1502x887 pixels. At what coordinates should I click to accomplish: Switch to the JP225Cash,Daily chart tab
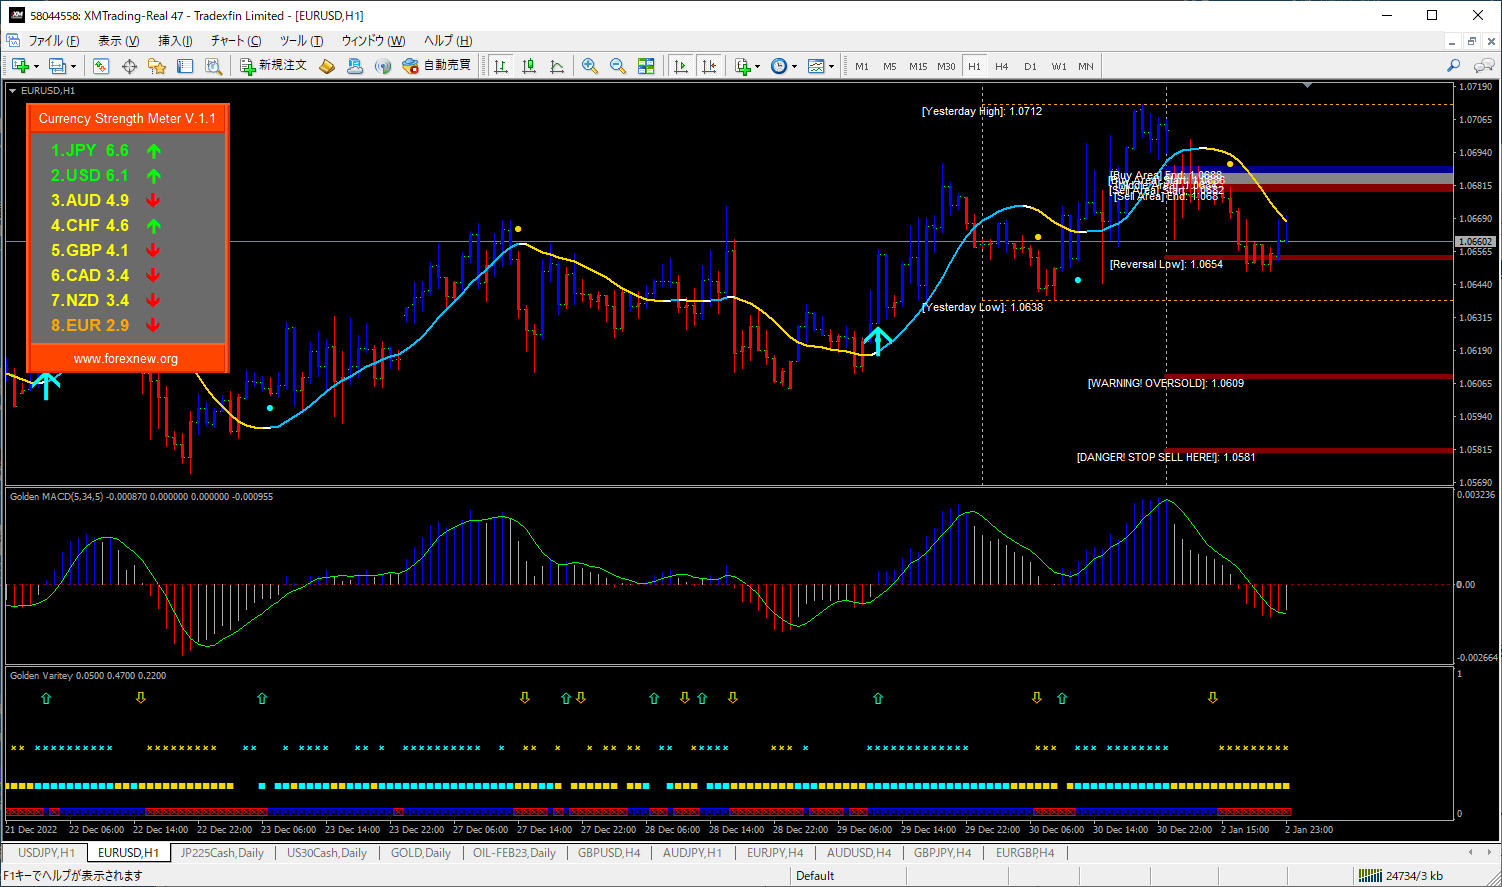coord(222,853)
